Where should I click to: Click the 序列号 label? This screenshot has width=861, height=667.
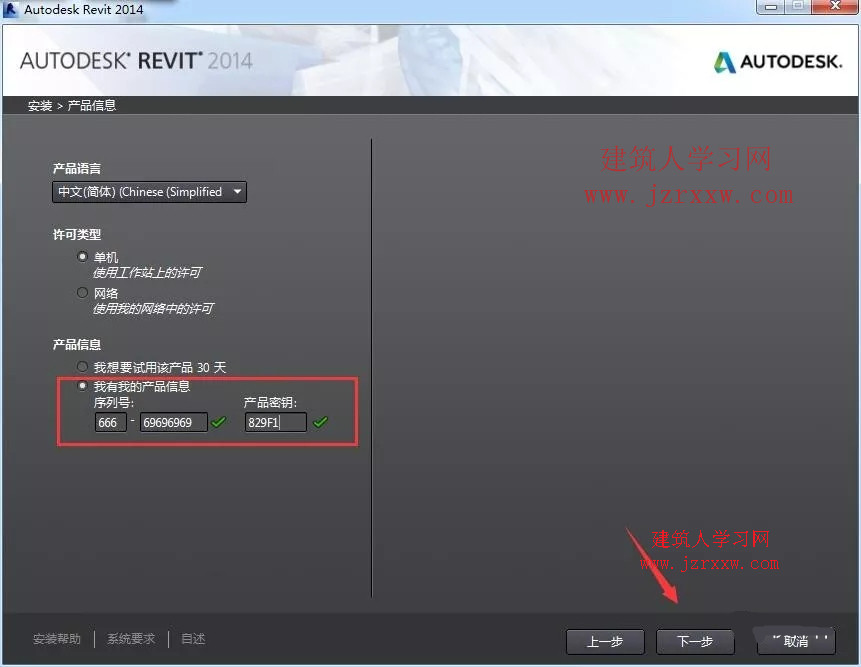[114, 403]
